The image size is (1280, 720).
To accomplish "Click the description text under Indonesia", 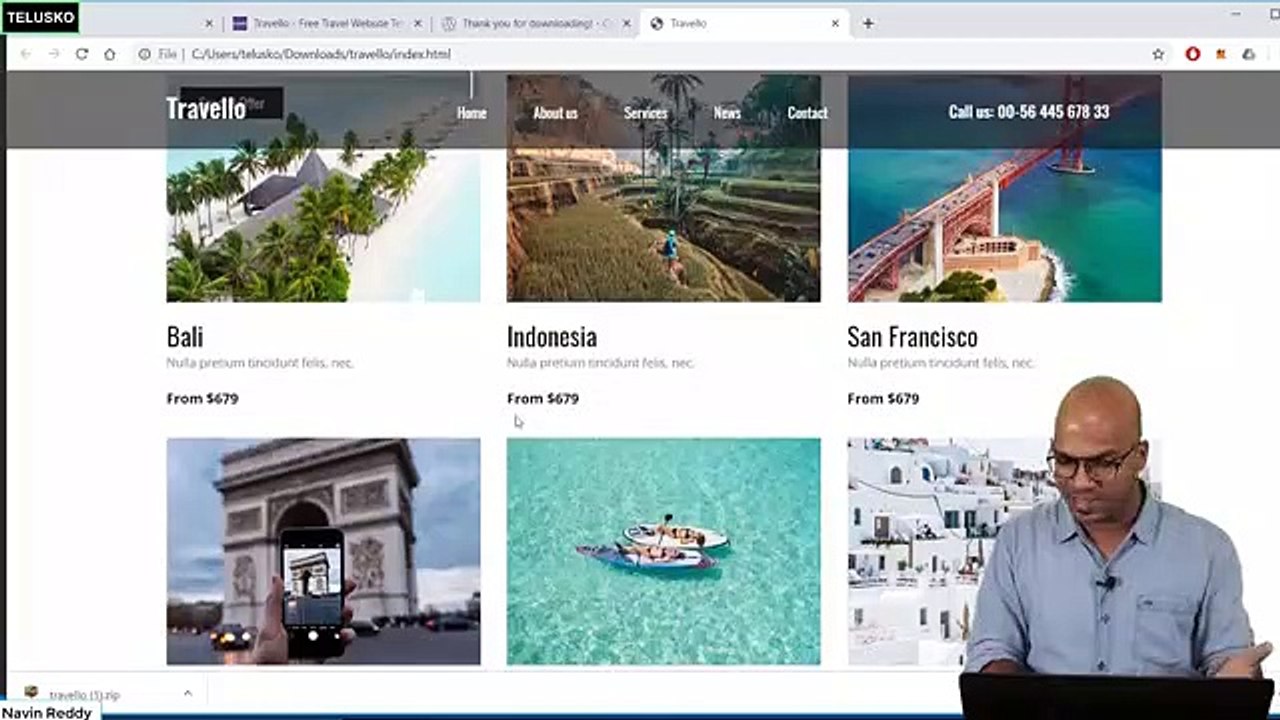I will click(x=600, y=363).
